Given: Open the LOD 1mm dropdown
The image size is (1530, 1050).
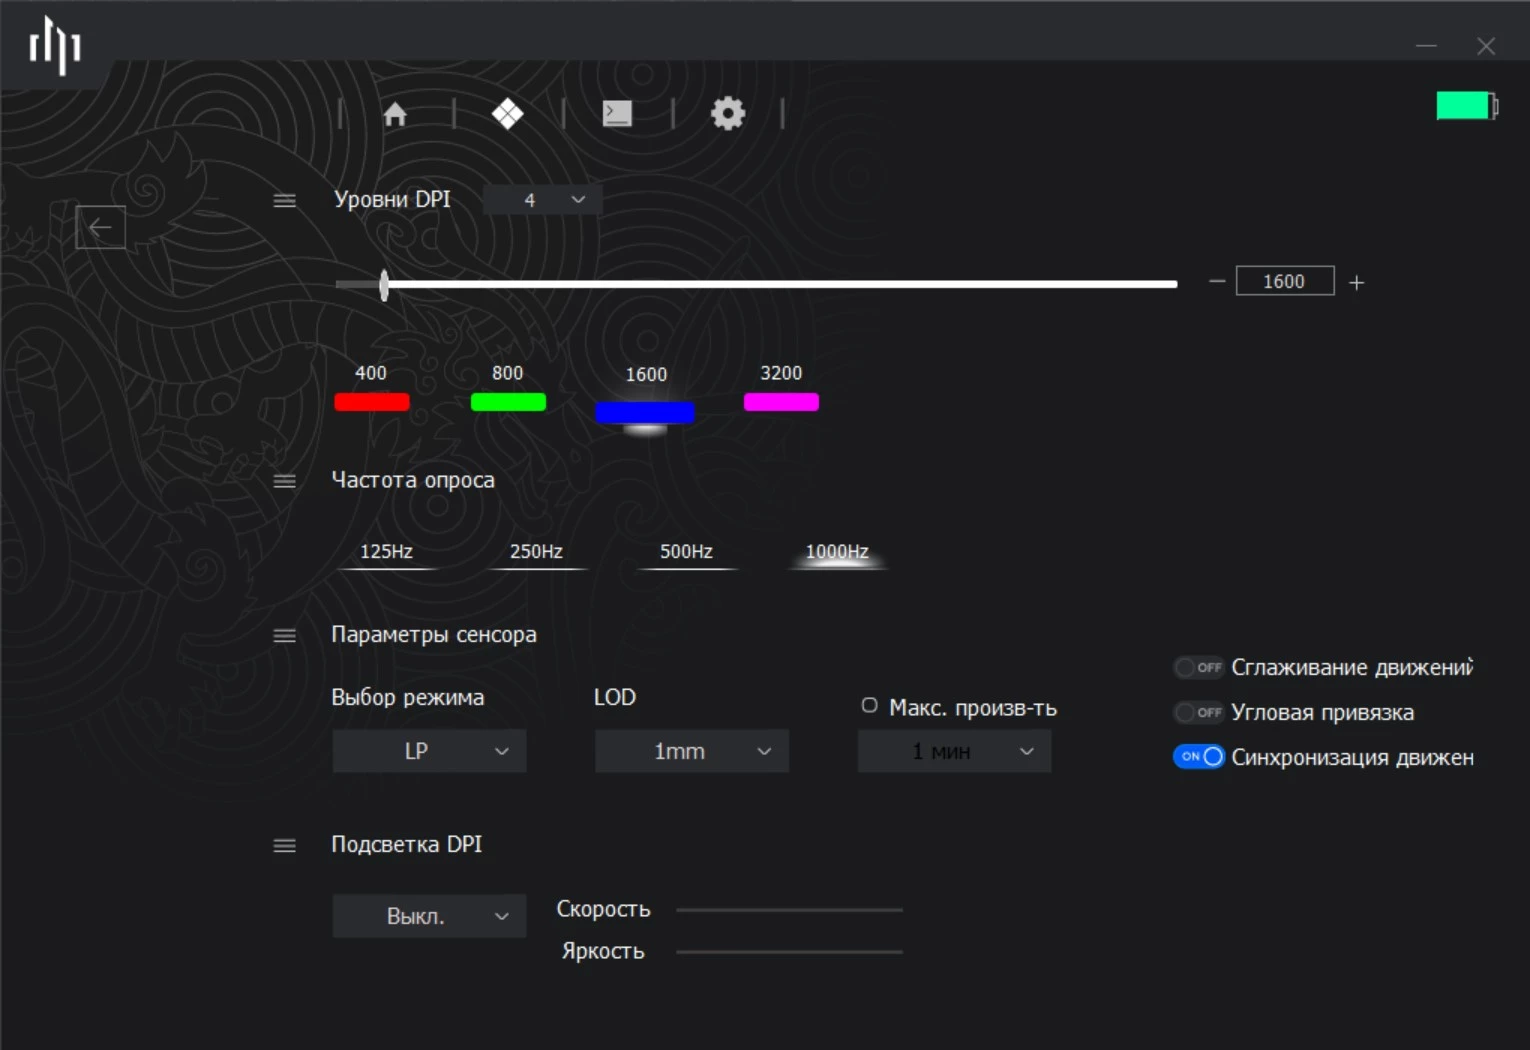Looking at the screenshot, I should coord(691,752).
